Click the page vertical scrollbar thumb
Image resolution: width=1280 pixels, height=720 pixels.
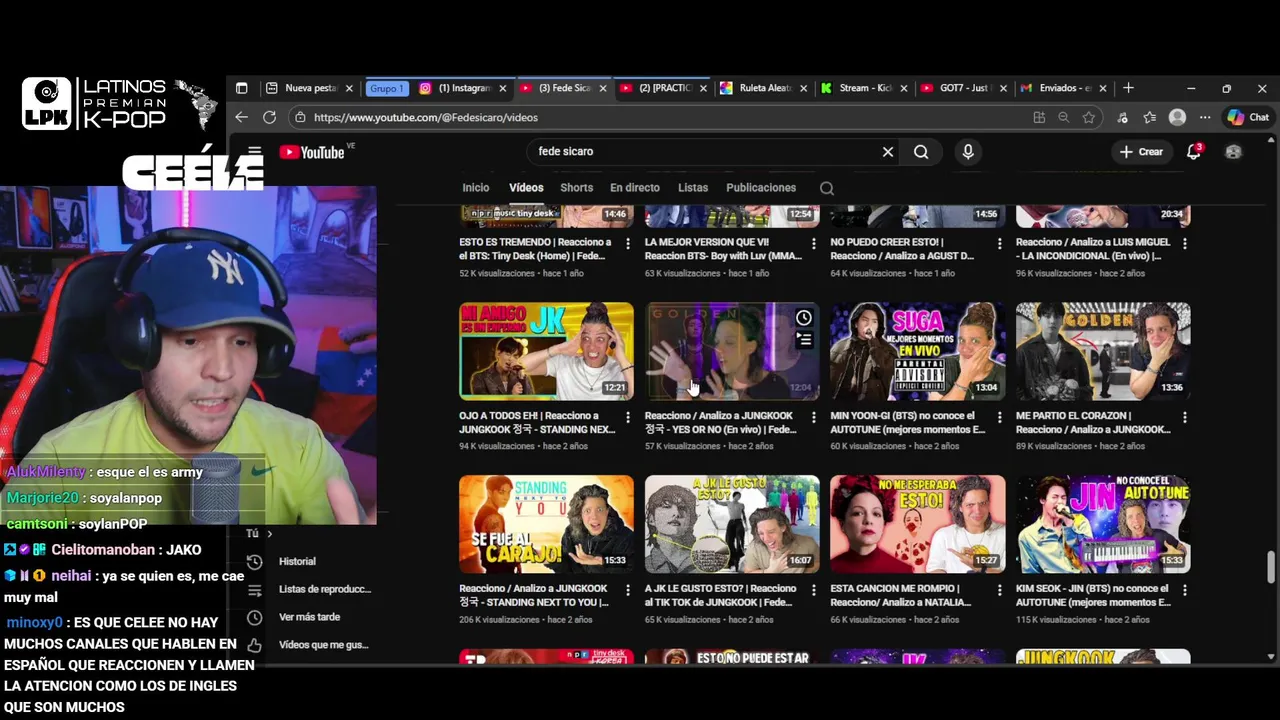click(1271, 566)
